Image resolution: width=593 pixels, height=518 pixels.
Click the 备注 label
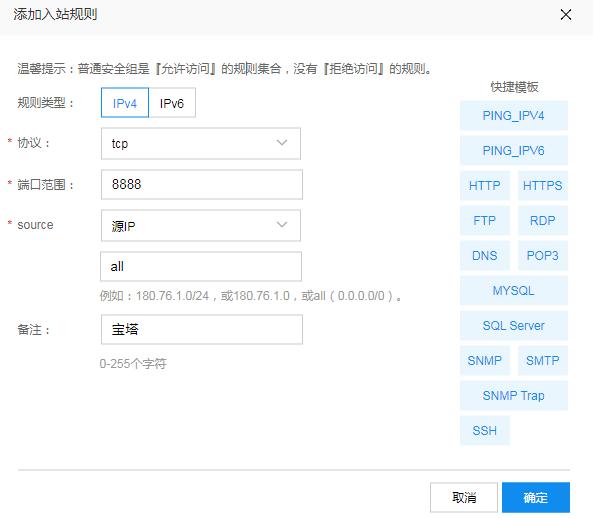click(34, 330)
